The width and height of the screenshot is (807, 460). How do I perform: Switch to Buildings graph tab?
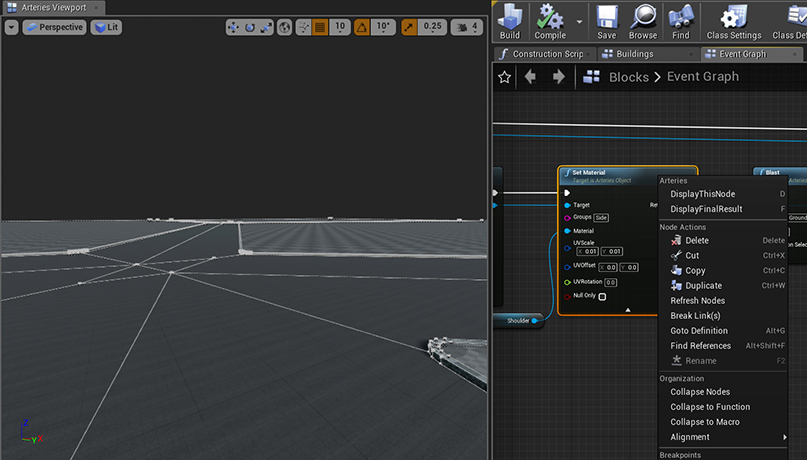pos(650,54)
